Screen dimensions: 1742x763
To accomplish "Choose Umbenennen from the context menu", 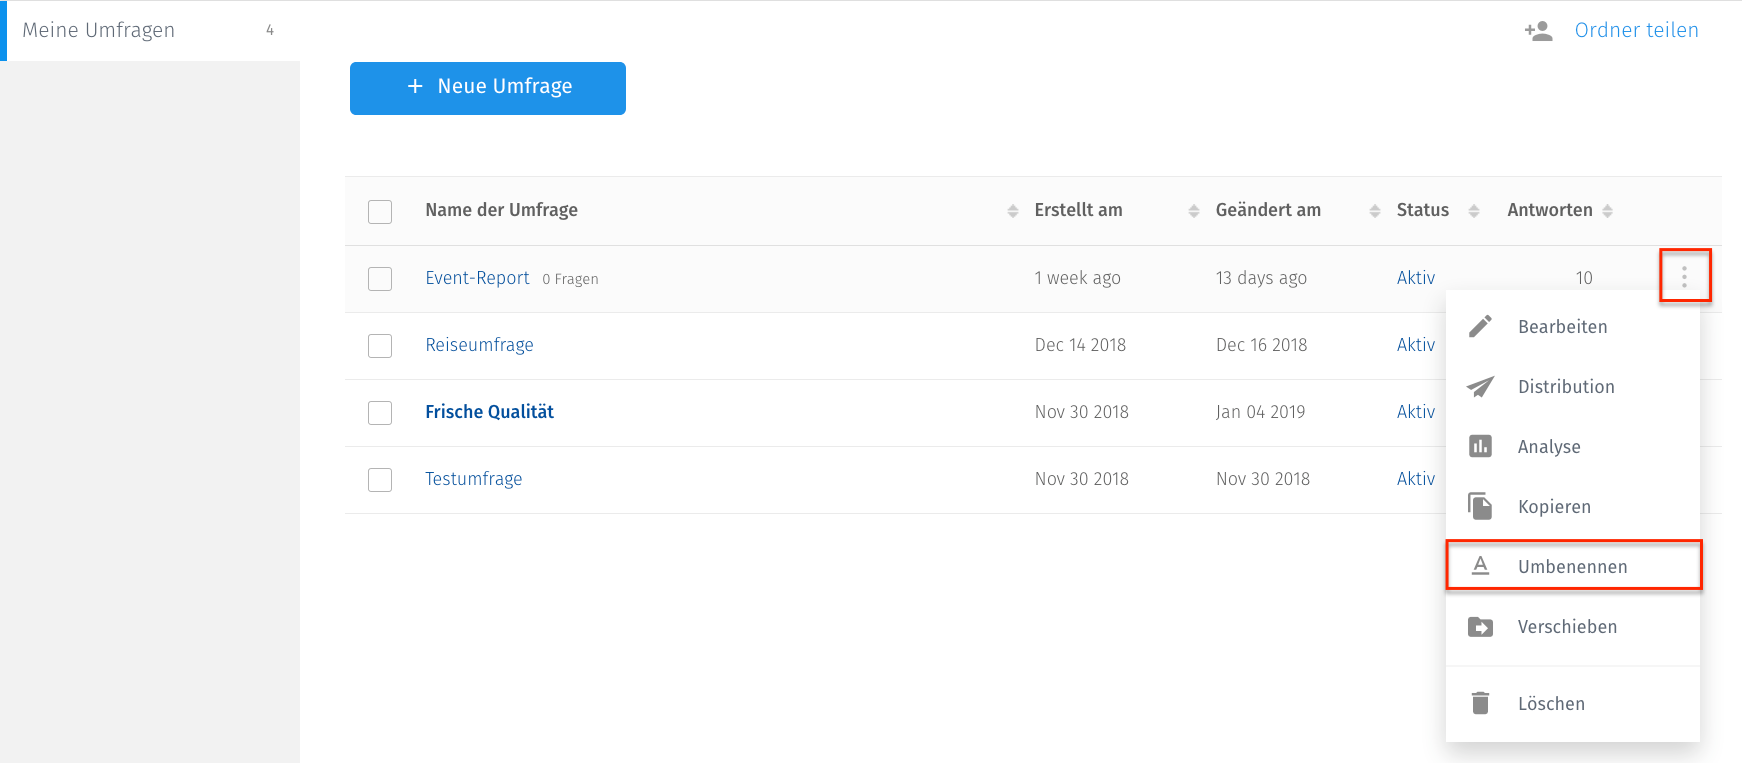I will (x=1572, y=567).
